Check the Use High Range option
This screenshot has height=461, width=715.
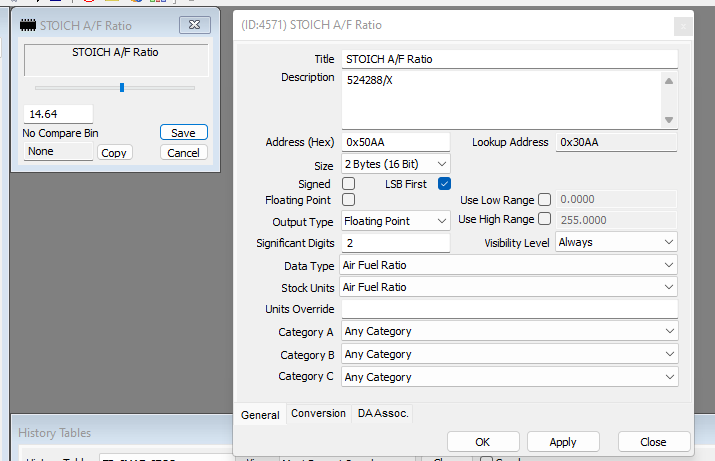[x=545, y=219]
